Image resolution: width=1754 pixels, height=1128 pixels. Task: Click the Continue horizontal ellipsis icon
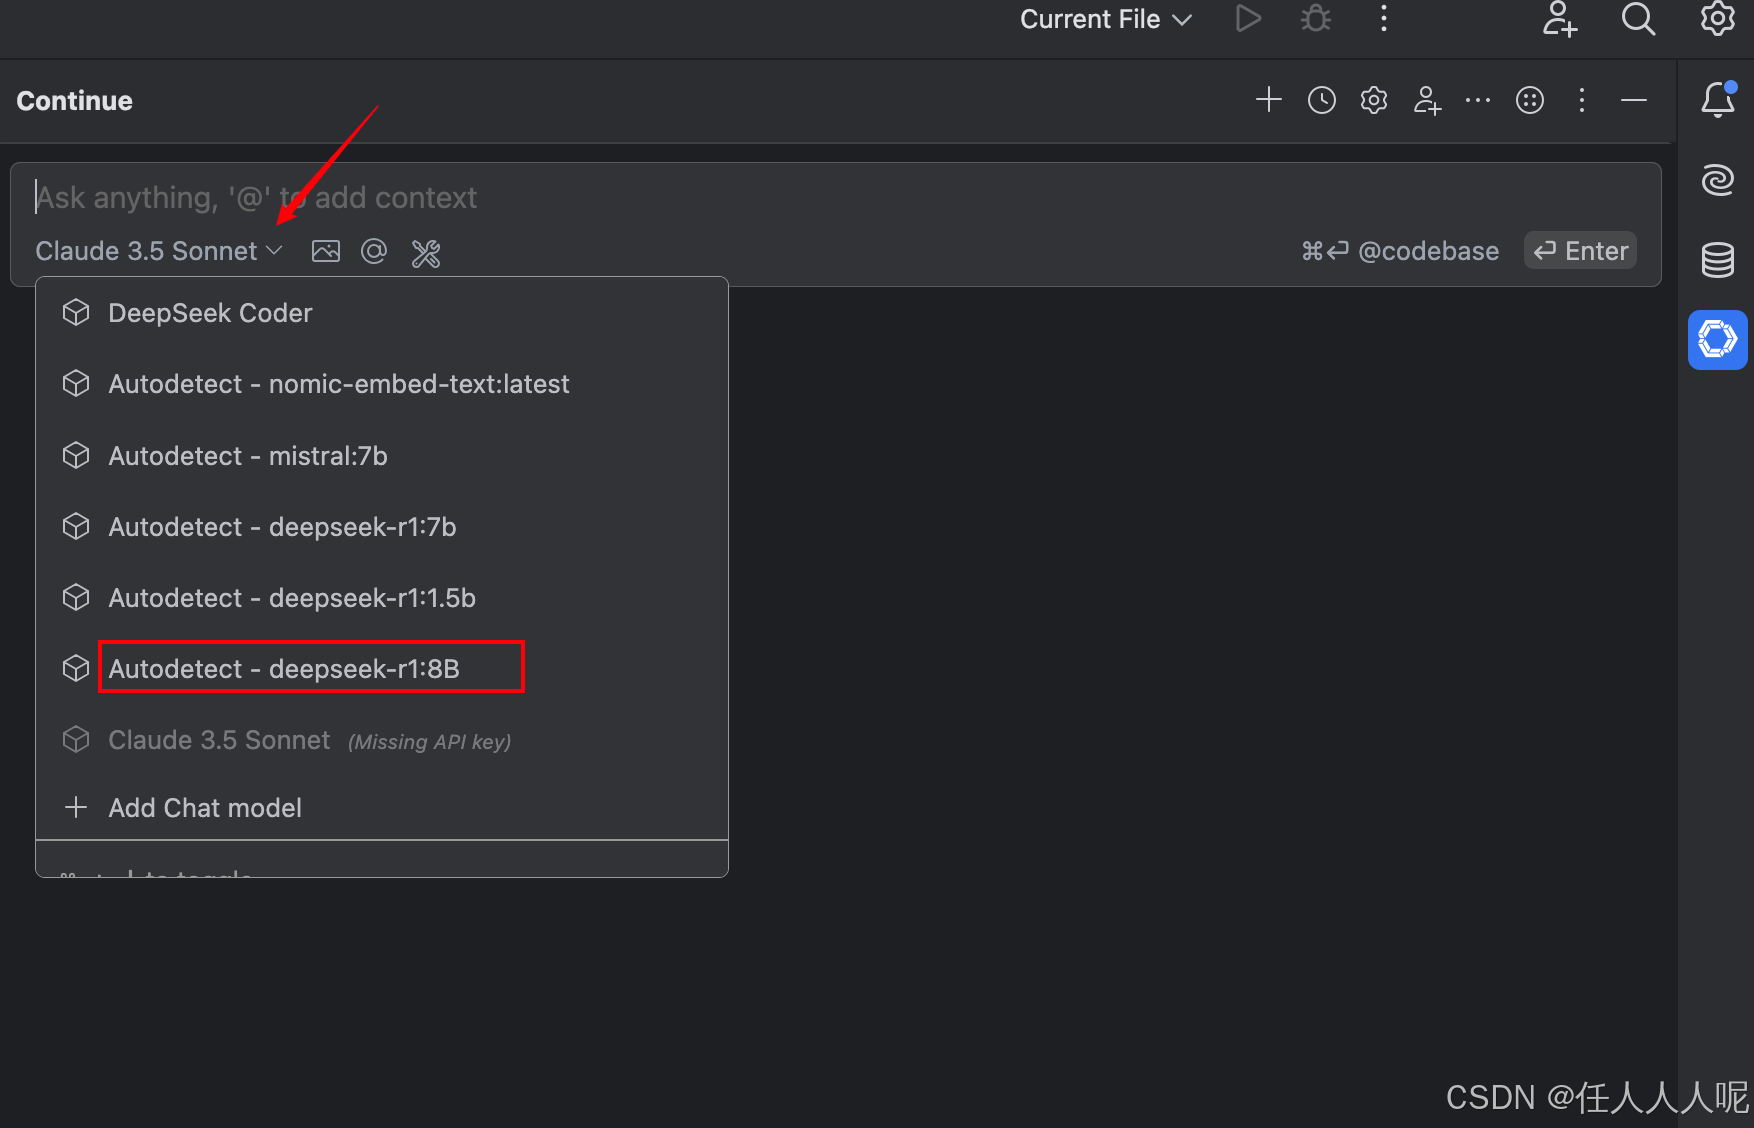pos(1478,100)
